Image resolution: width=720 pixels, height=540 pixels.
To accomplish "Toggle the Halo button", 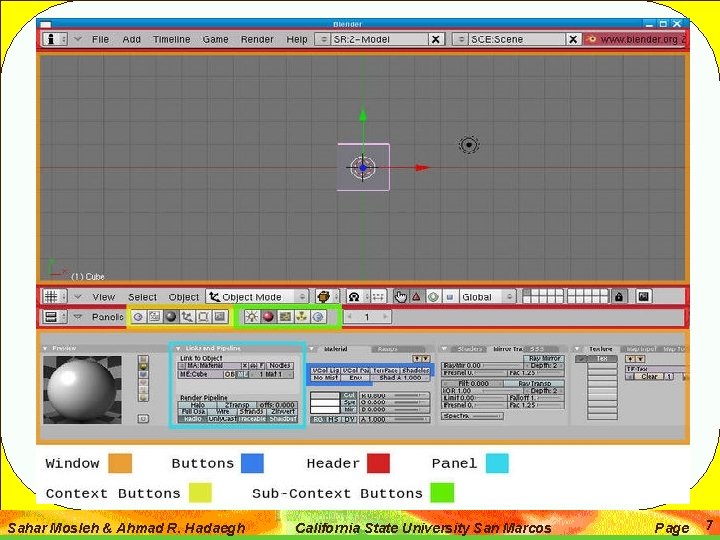I will 197,405.
